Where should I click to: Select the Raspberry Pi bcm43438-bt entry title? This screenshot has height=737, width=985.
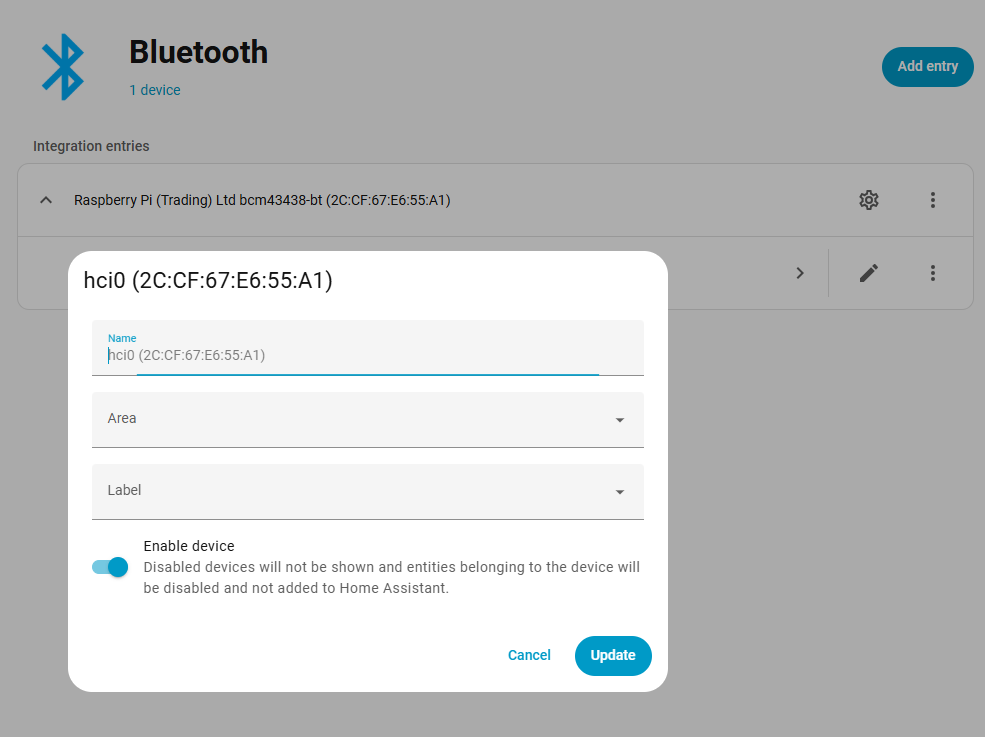point(262,200)
